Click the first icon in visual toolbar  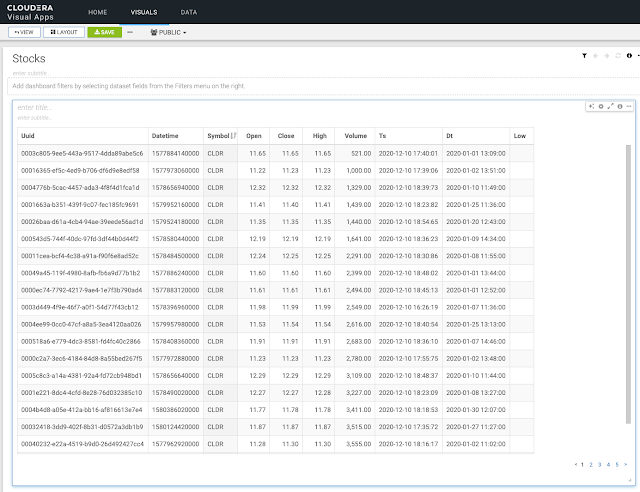[x=591, y=106]
